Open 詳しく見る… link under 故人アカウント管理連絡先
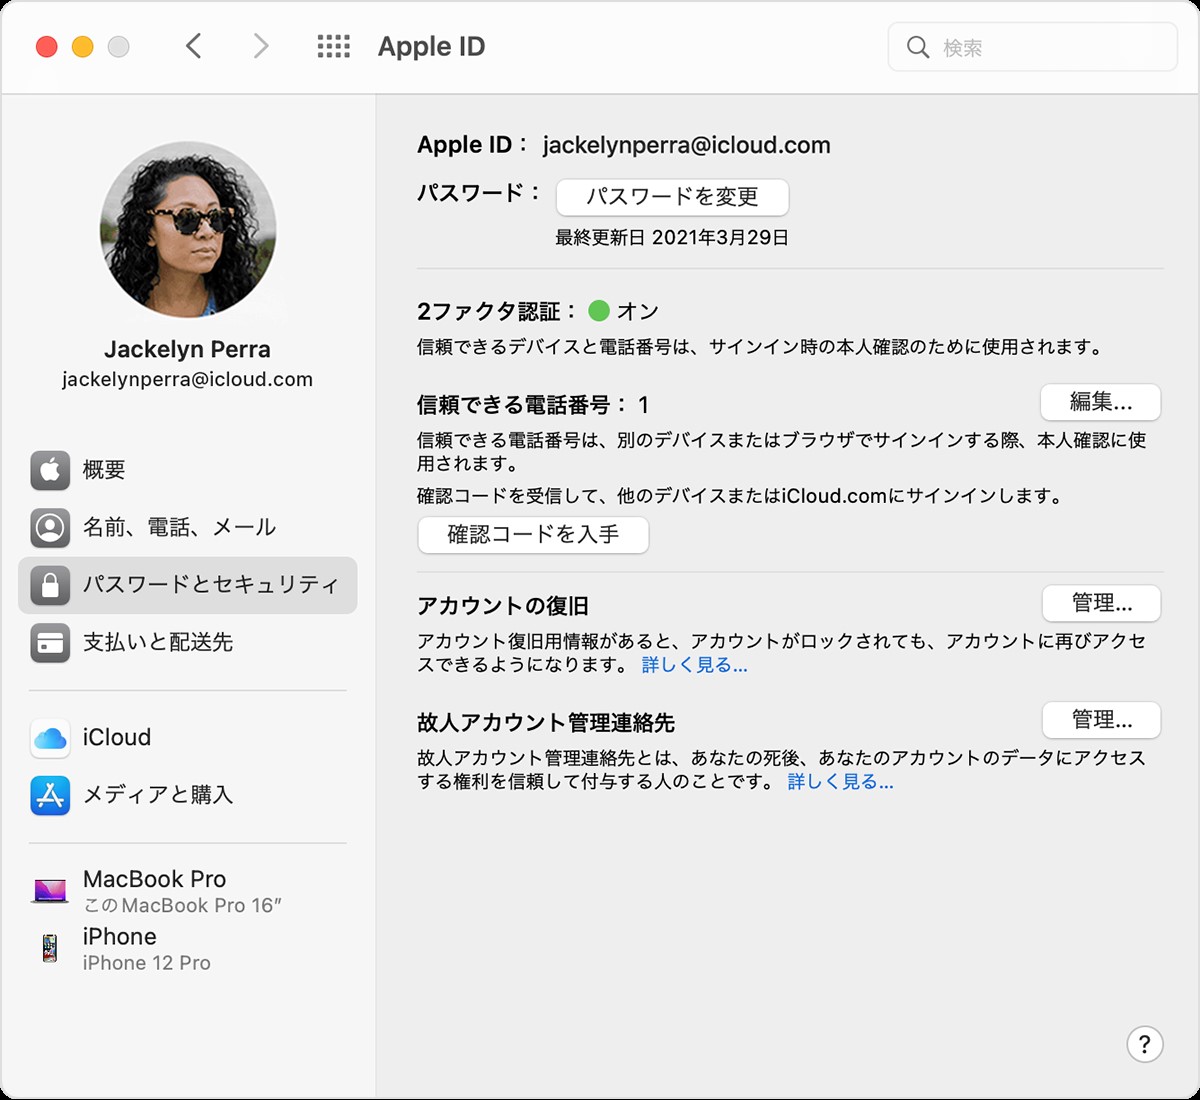This screenshot has height=1100, width=1200. pos(840,782)
